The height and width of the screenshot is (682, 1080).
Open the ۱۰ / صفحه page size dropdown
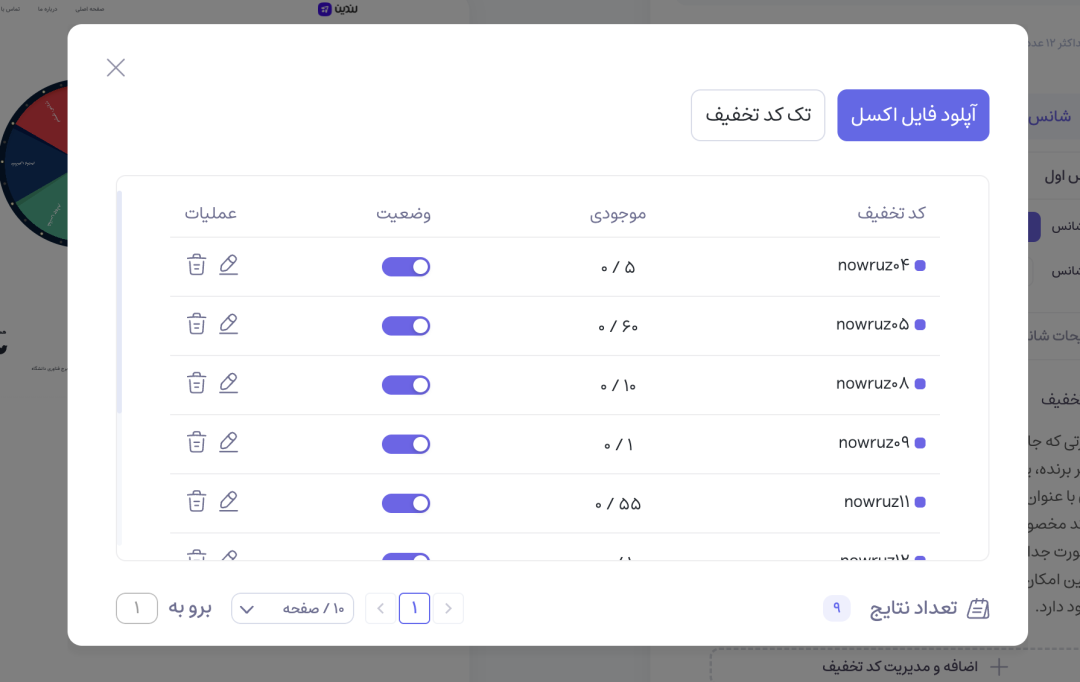292,608
